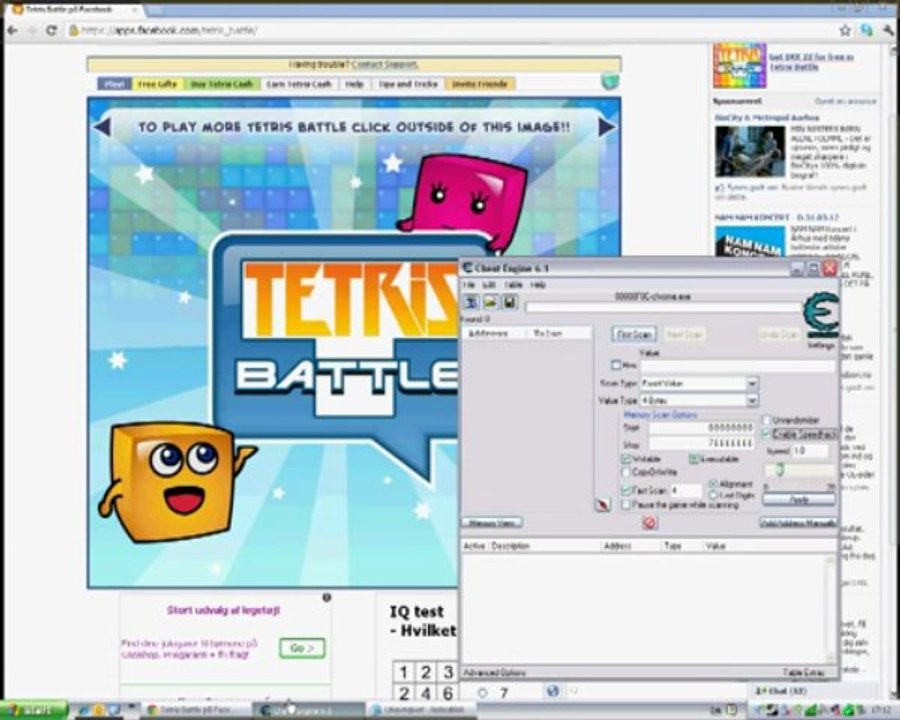Click the Memory View button
This screenshot has height=720, width=900.
coord(492,522)
